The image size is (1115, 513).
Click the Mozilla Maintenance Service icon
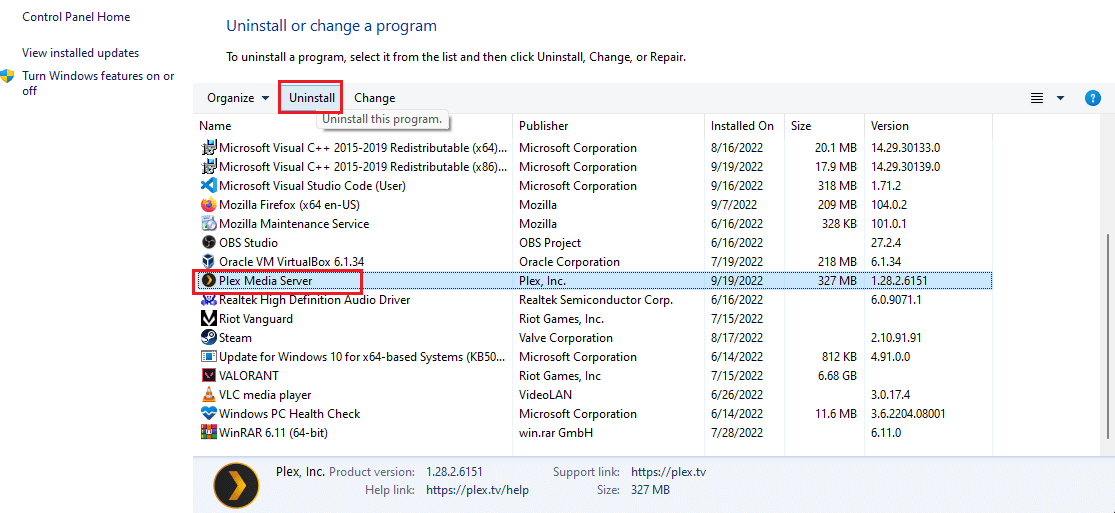[x=208, y=223]
